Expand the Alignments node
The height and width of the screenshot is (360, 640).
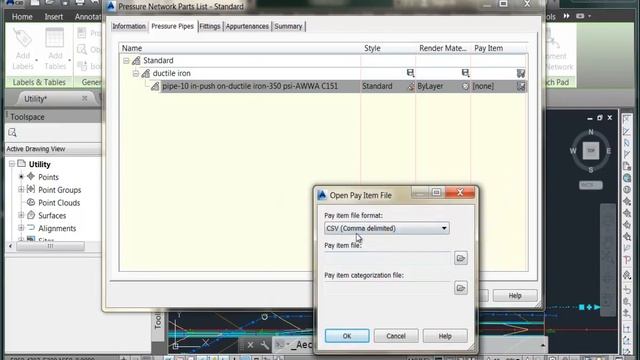point(21,228)
